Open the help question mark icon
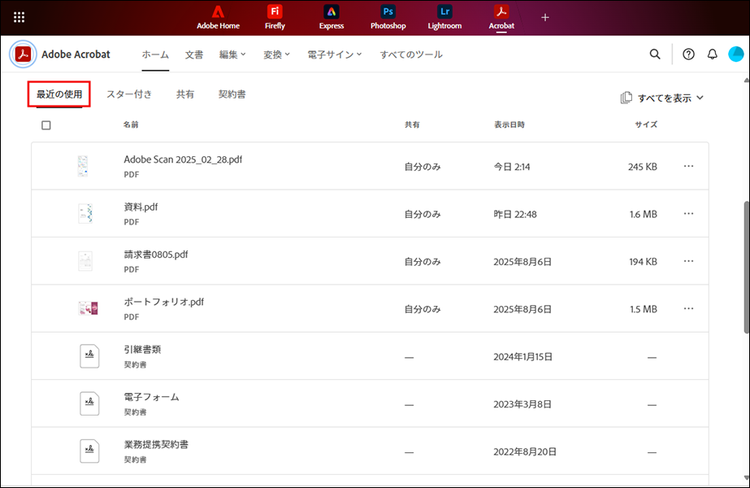Screen dimensions: 750x488 (x=688, y=54)
